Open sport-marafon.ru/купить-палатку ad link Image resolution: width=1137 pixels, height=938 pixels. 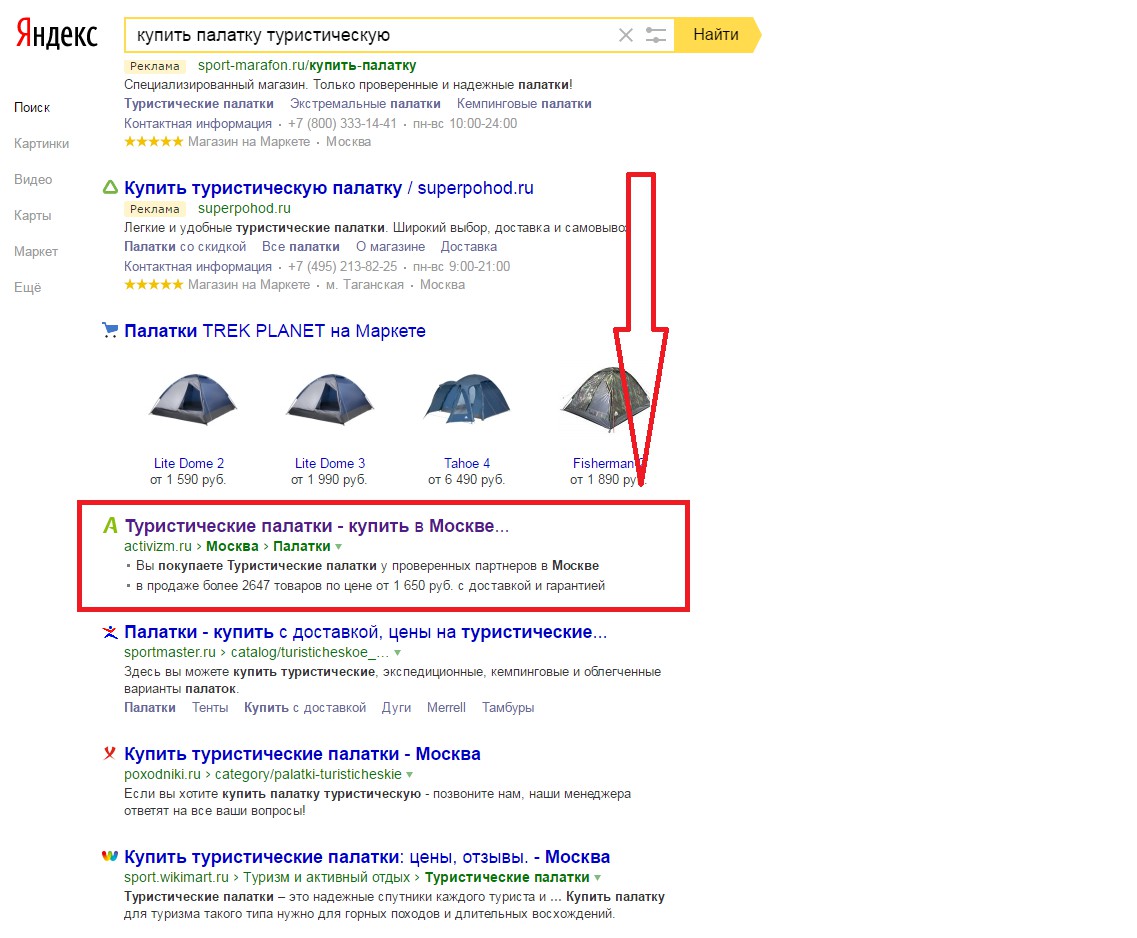[307, 65]
